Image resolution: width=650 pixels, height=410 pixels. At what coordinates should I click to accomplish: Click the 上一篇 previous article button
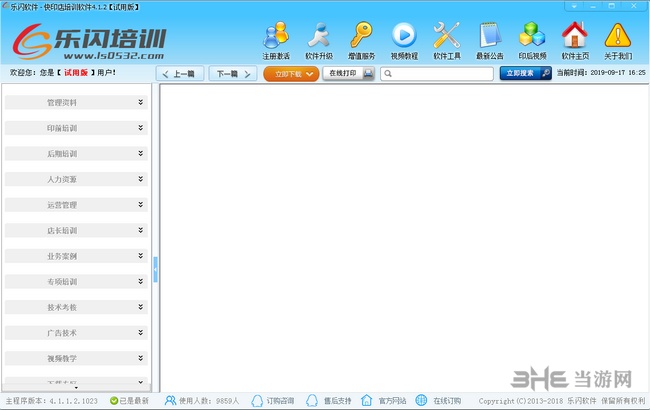[x=181, y=73]
